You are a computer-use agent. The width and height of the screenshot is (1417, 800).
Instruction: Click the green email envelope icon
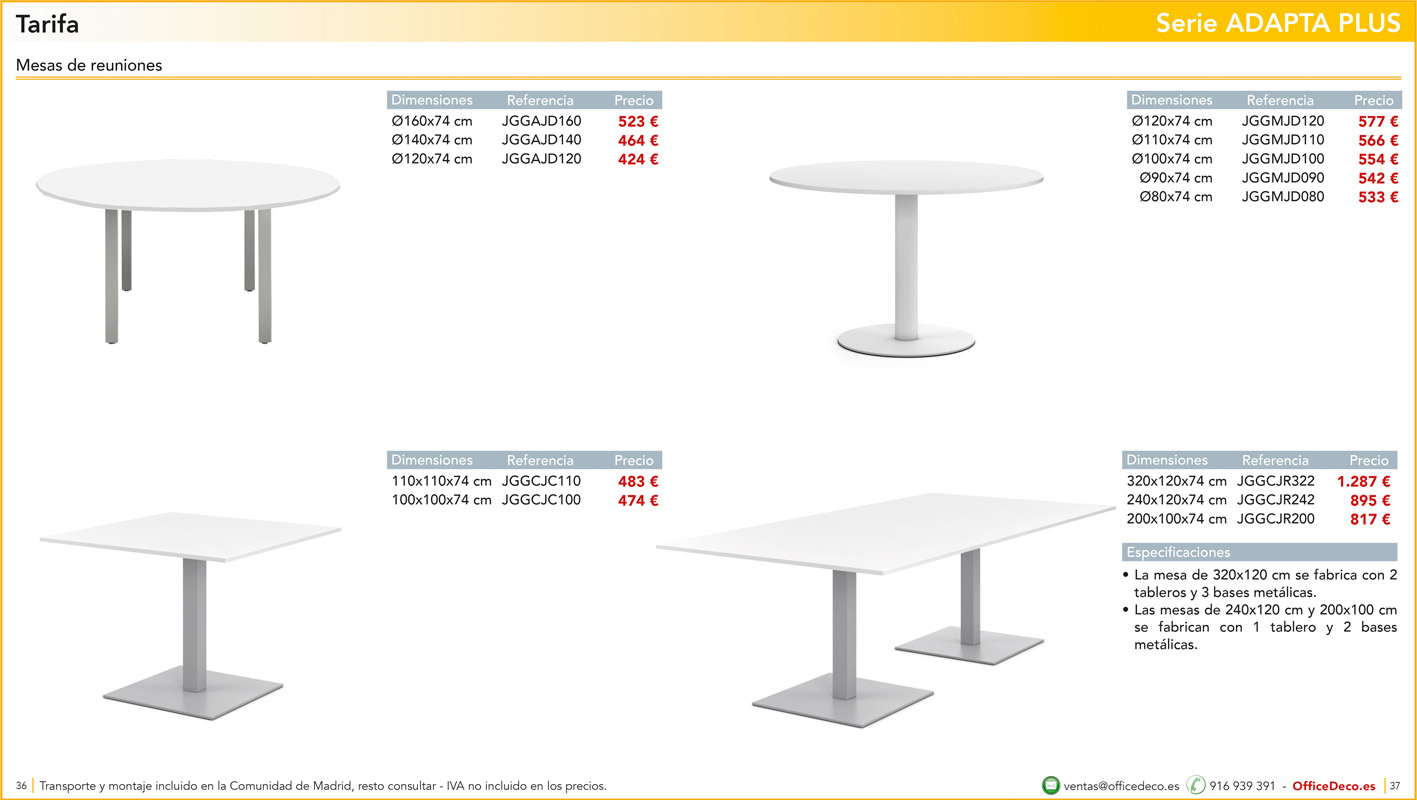click(1051, 786)
